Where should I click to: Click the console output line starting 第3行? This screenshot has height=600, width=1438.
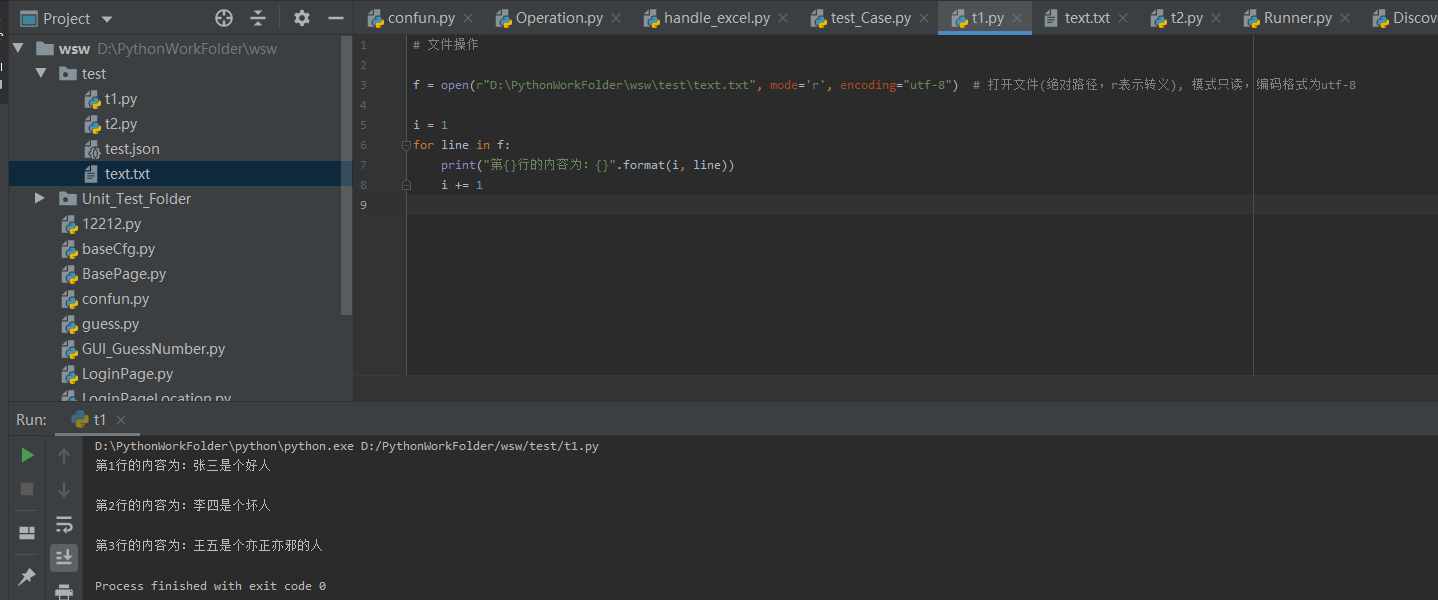tap(209, 546)
